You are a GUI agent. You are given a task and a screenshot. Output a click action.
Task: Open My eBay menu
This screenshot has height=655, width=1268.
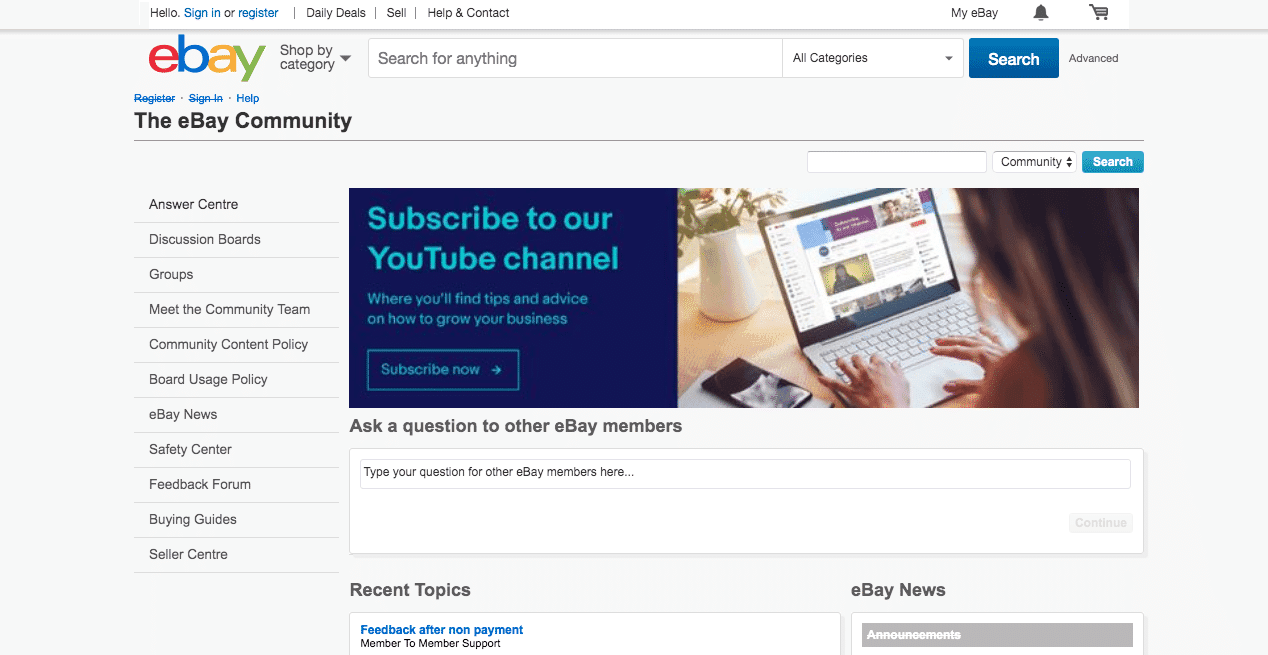pos(974,13)
